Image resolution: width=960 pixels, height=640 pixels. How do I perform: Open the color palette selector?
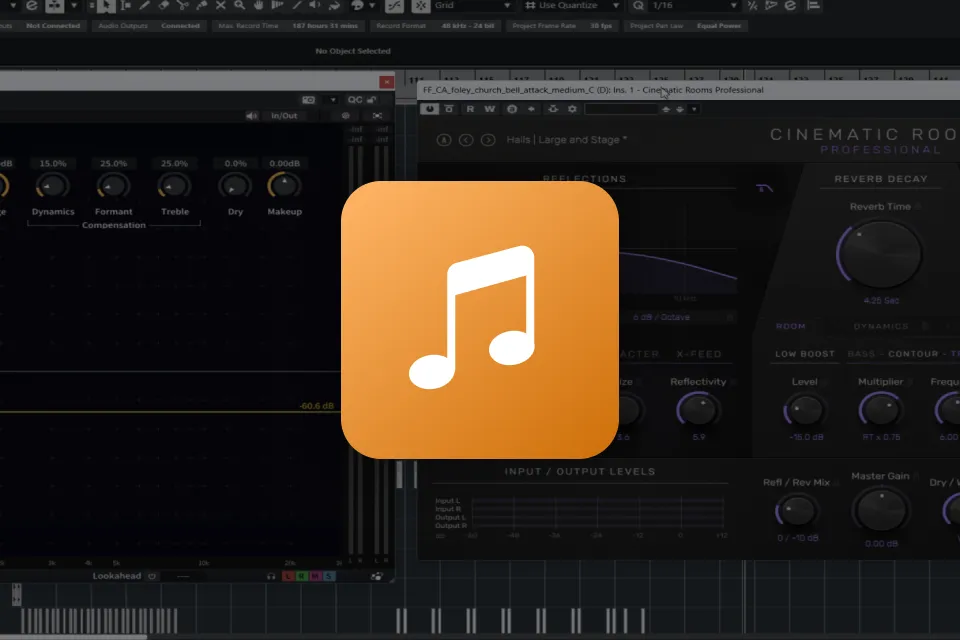click(x=357, y=6)
